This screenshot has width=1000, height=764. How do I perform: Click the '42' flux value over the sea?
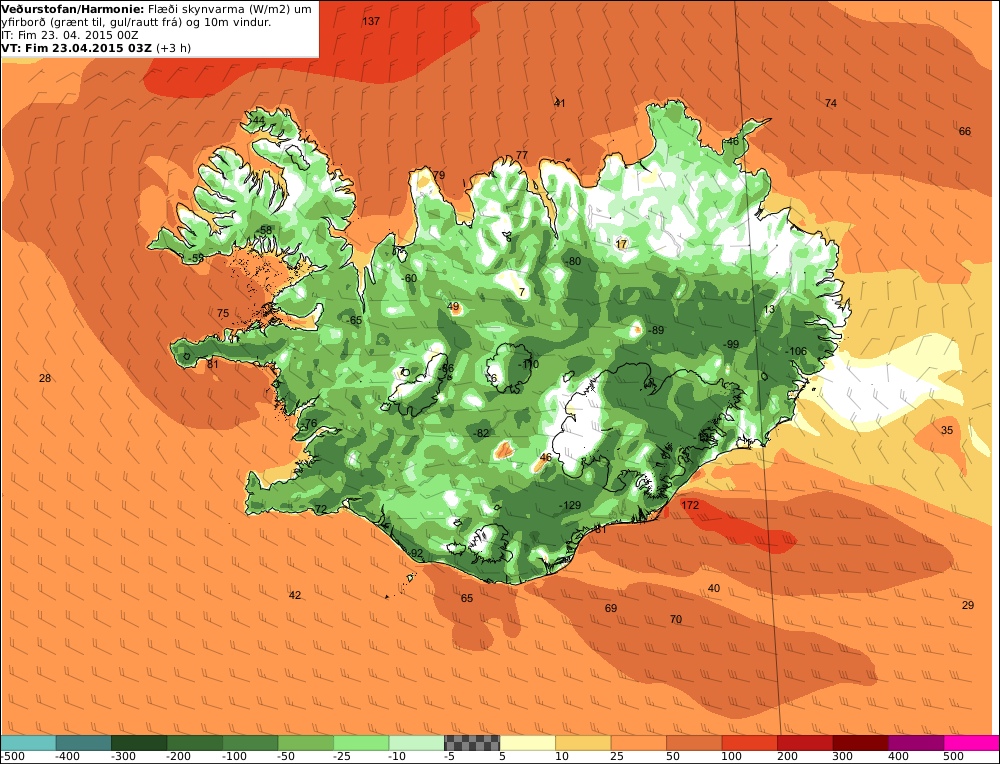click(295, 595)
